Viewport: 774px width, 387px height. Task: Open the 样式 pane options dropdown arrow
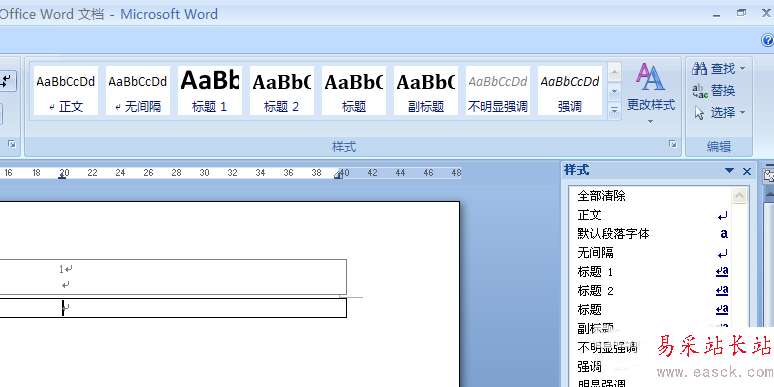730,171
